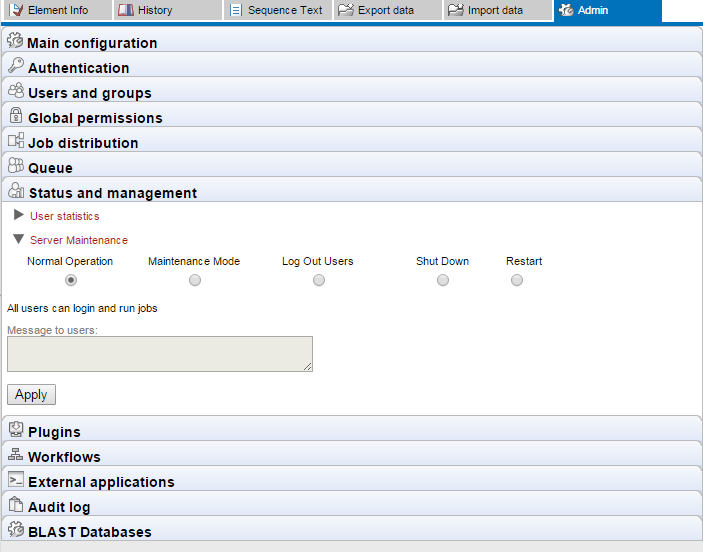The width and height of the screenshot is (703, 552).
Task: Click the Authentication key icon
Action: pos(16,65)
